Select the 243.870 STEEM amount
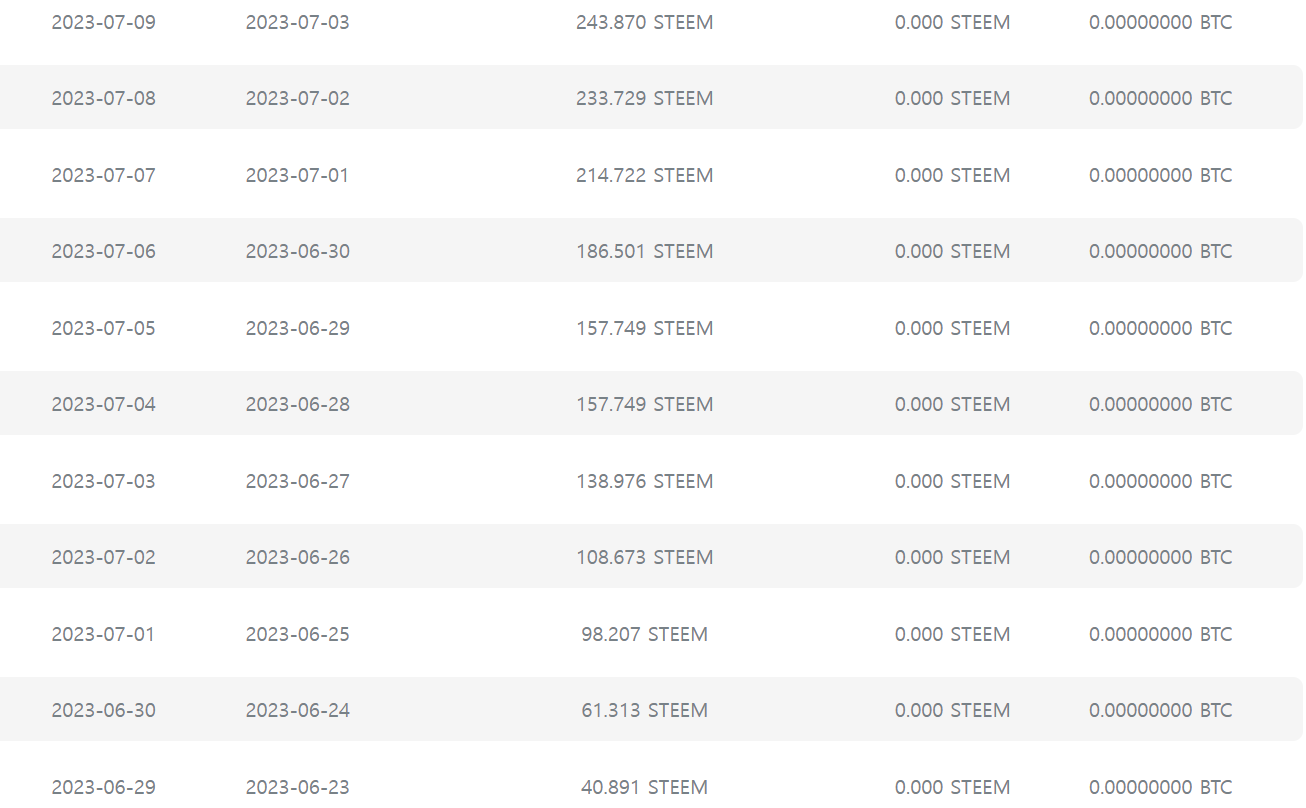The width and height of the screenshot is (1306, 808). pyautogui.click(x=645, y=22)
